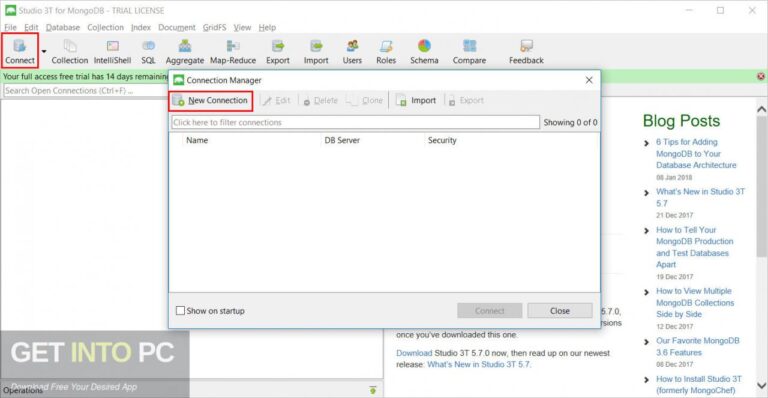Image resolution: width=768 pixels, height=398 pixels.
Task: Enable Show on startup checkbox
Action: (180, 310)
